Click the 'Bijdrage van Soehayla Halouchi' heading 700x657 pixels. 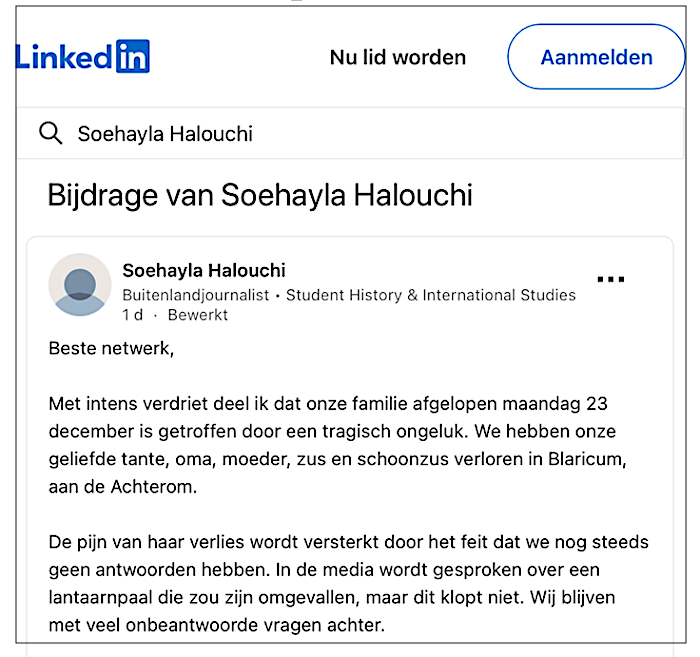click(x=260, y=195)
